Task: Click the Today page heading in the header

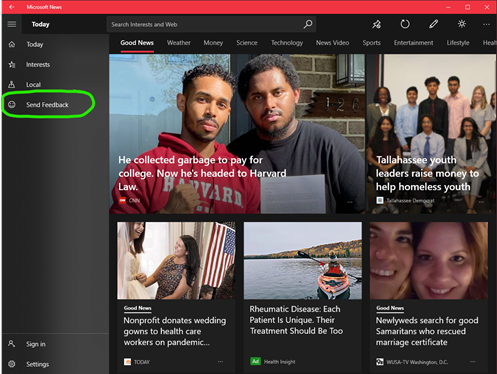Action: pos(40,24)
